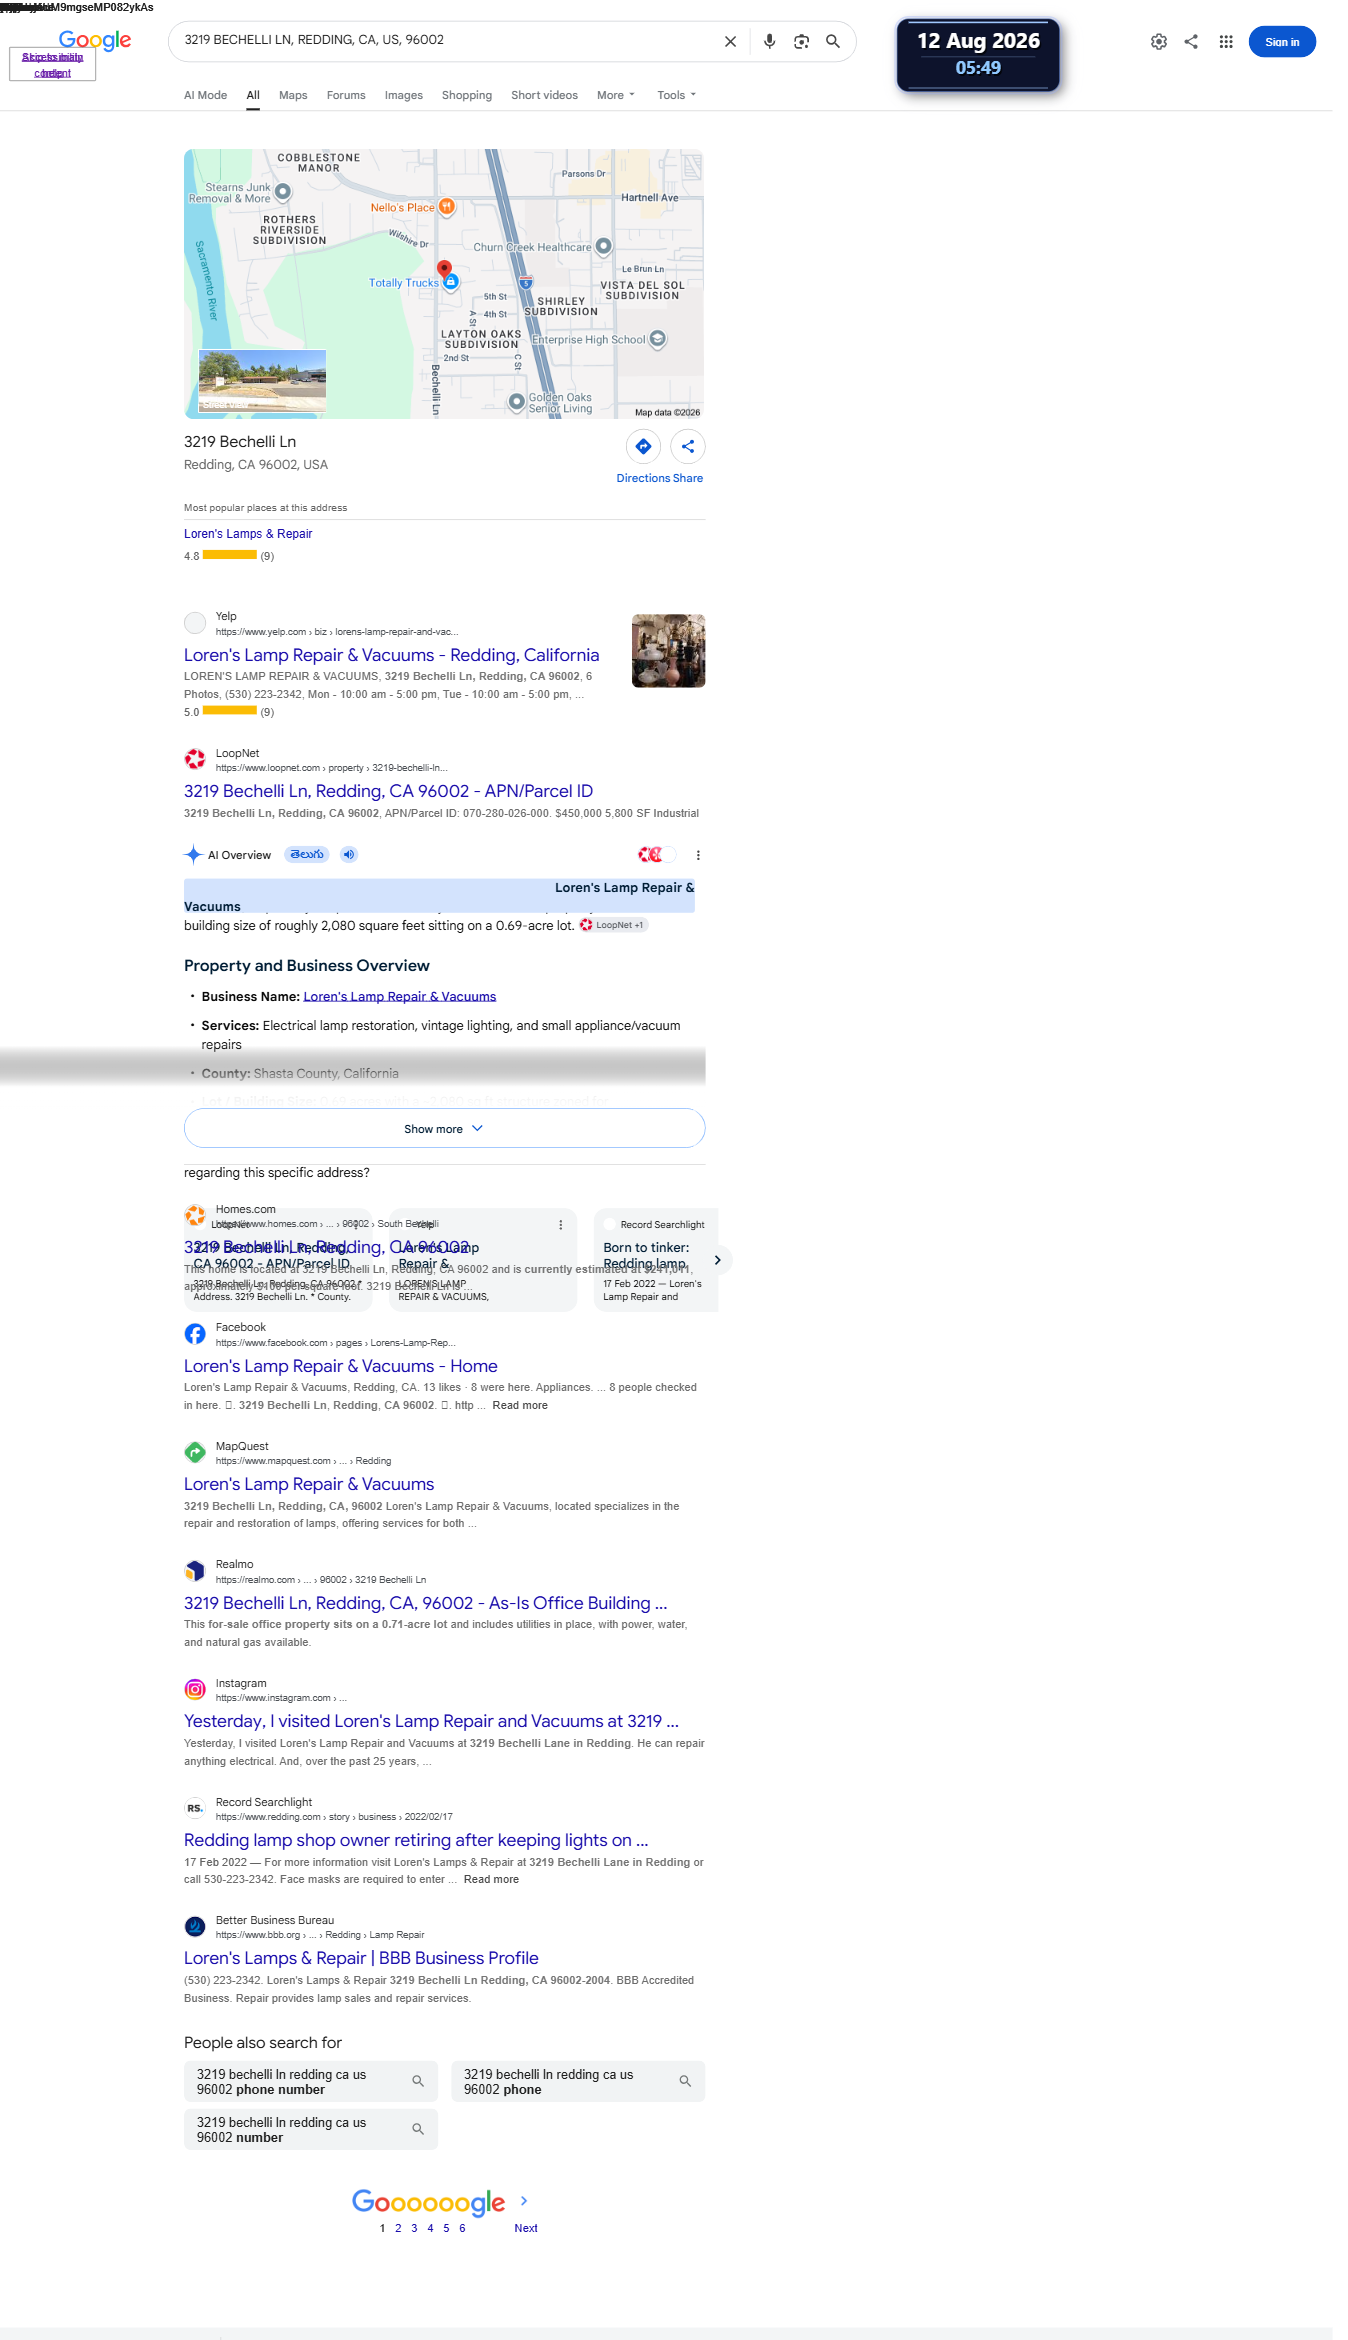Click Read more on Record Searchlight snippet
The height and width of the screenshot is (2340, 1348).
pyautogui.click(x=491, y=1879)
